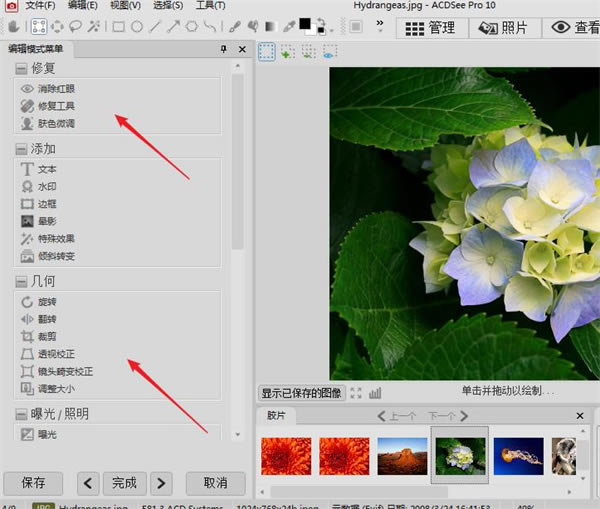Select the Line drawing tool
Viewport: 600px width, 509px height.
tap(155, 26)
